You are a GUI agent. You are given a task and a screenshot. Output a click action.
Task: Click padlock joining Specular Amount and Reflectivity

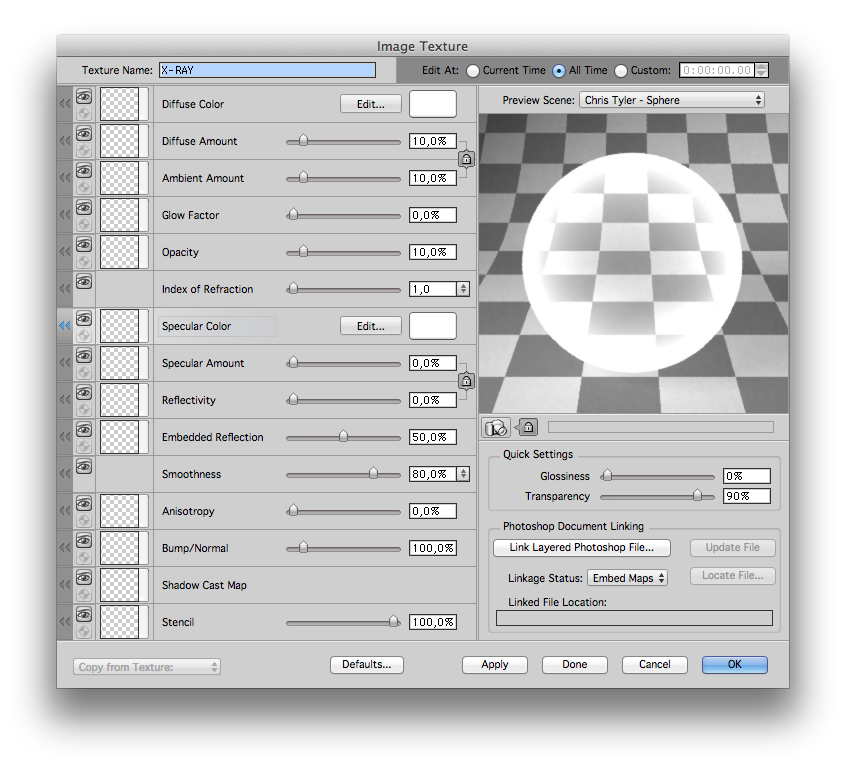point(465,381)
